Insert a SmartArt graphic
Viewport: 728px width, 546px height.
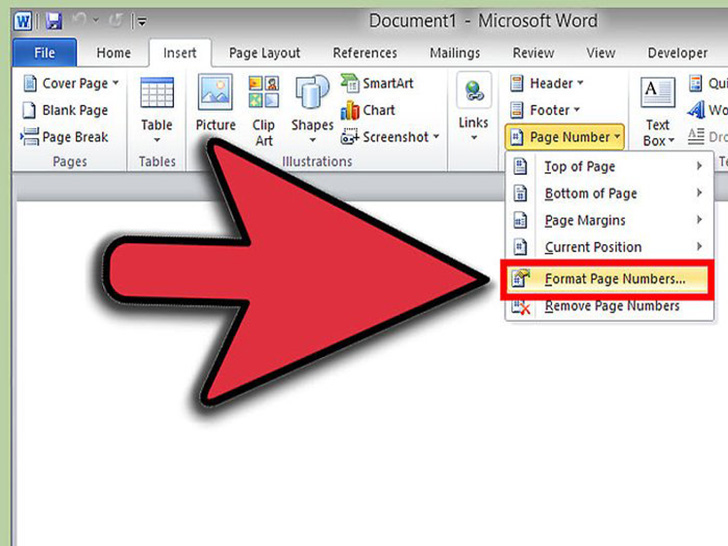pos(377,84)
